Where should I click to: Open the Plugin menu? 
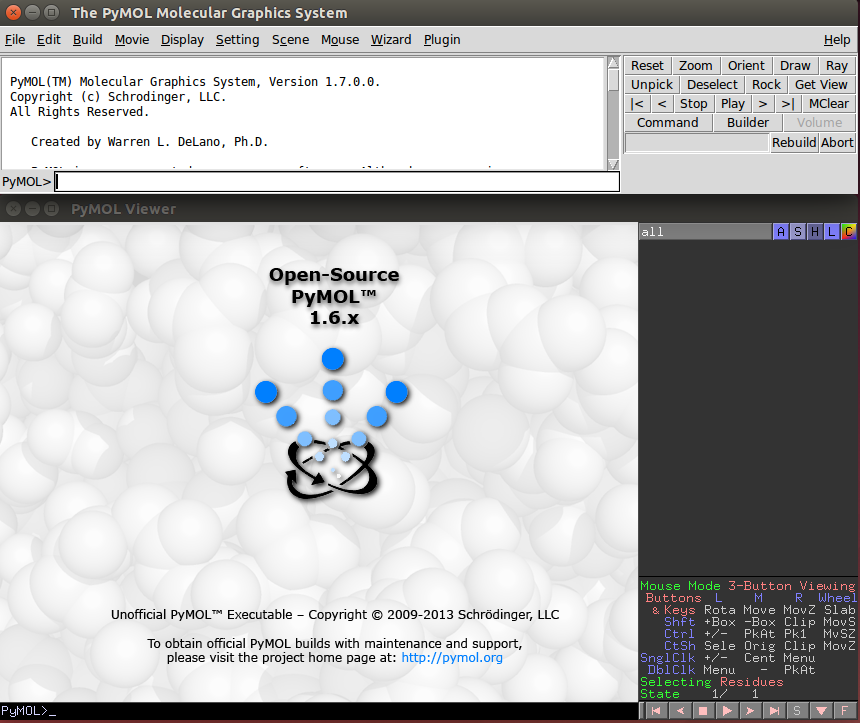(442, 39)
